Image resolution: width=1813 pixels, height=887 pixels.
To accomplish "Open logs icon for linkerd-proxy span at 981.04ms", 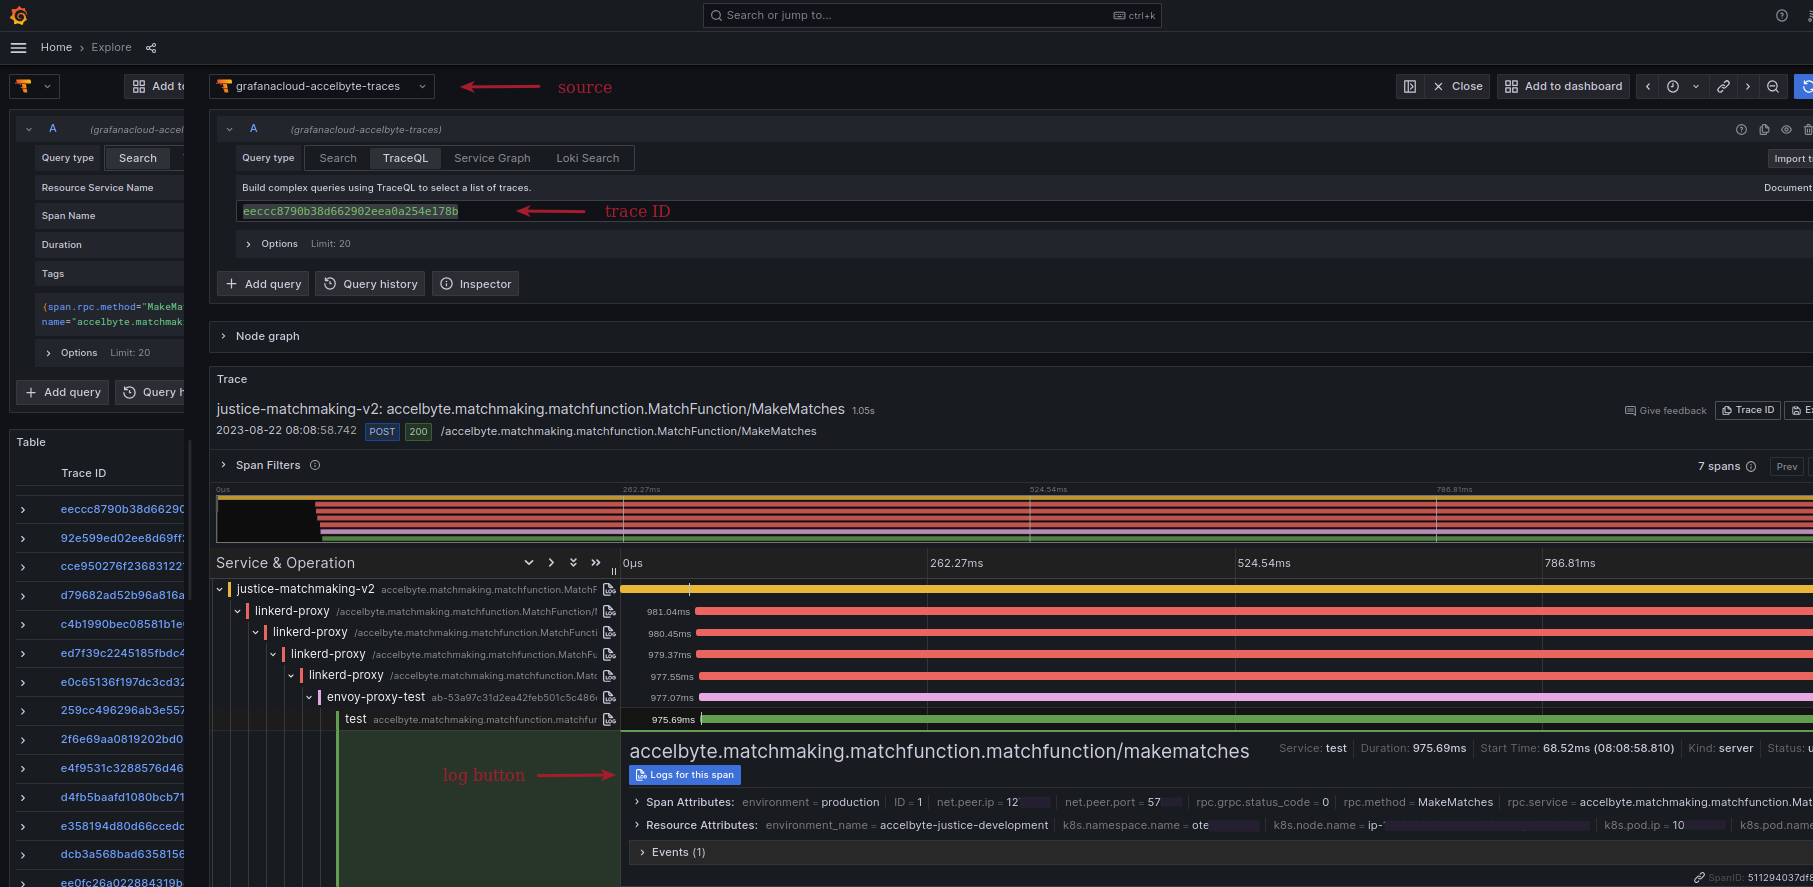I will pyautogui.click(x=609, y=612).
